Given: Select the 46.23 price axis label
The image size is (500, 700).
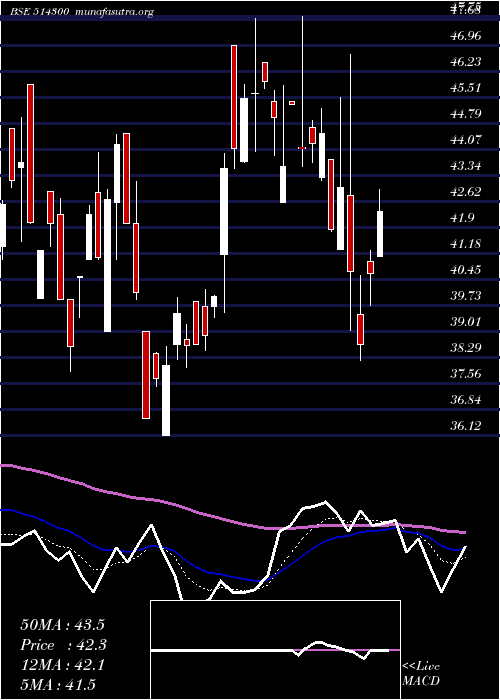Looking at the screenshot, I should pyautogui.click(x=466, y=61).
